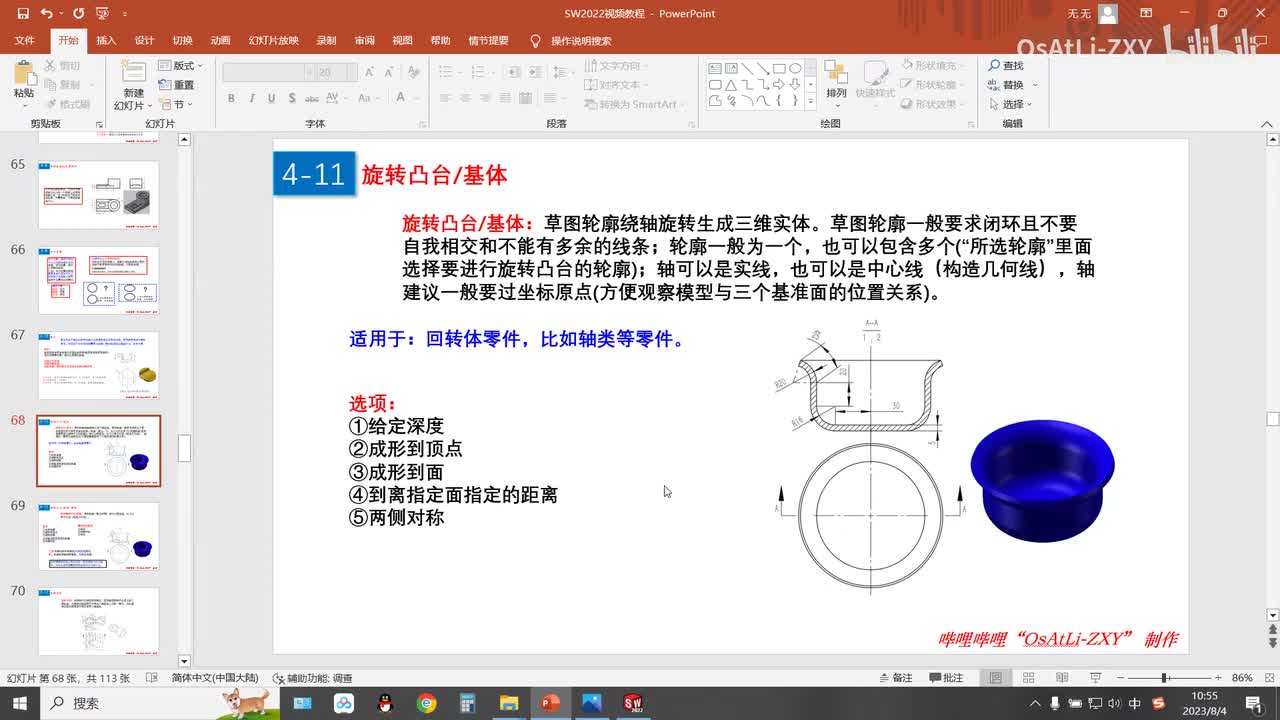Select slide 65 thumbnail
1280x720 pixels.
coord(98,194)
